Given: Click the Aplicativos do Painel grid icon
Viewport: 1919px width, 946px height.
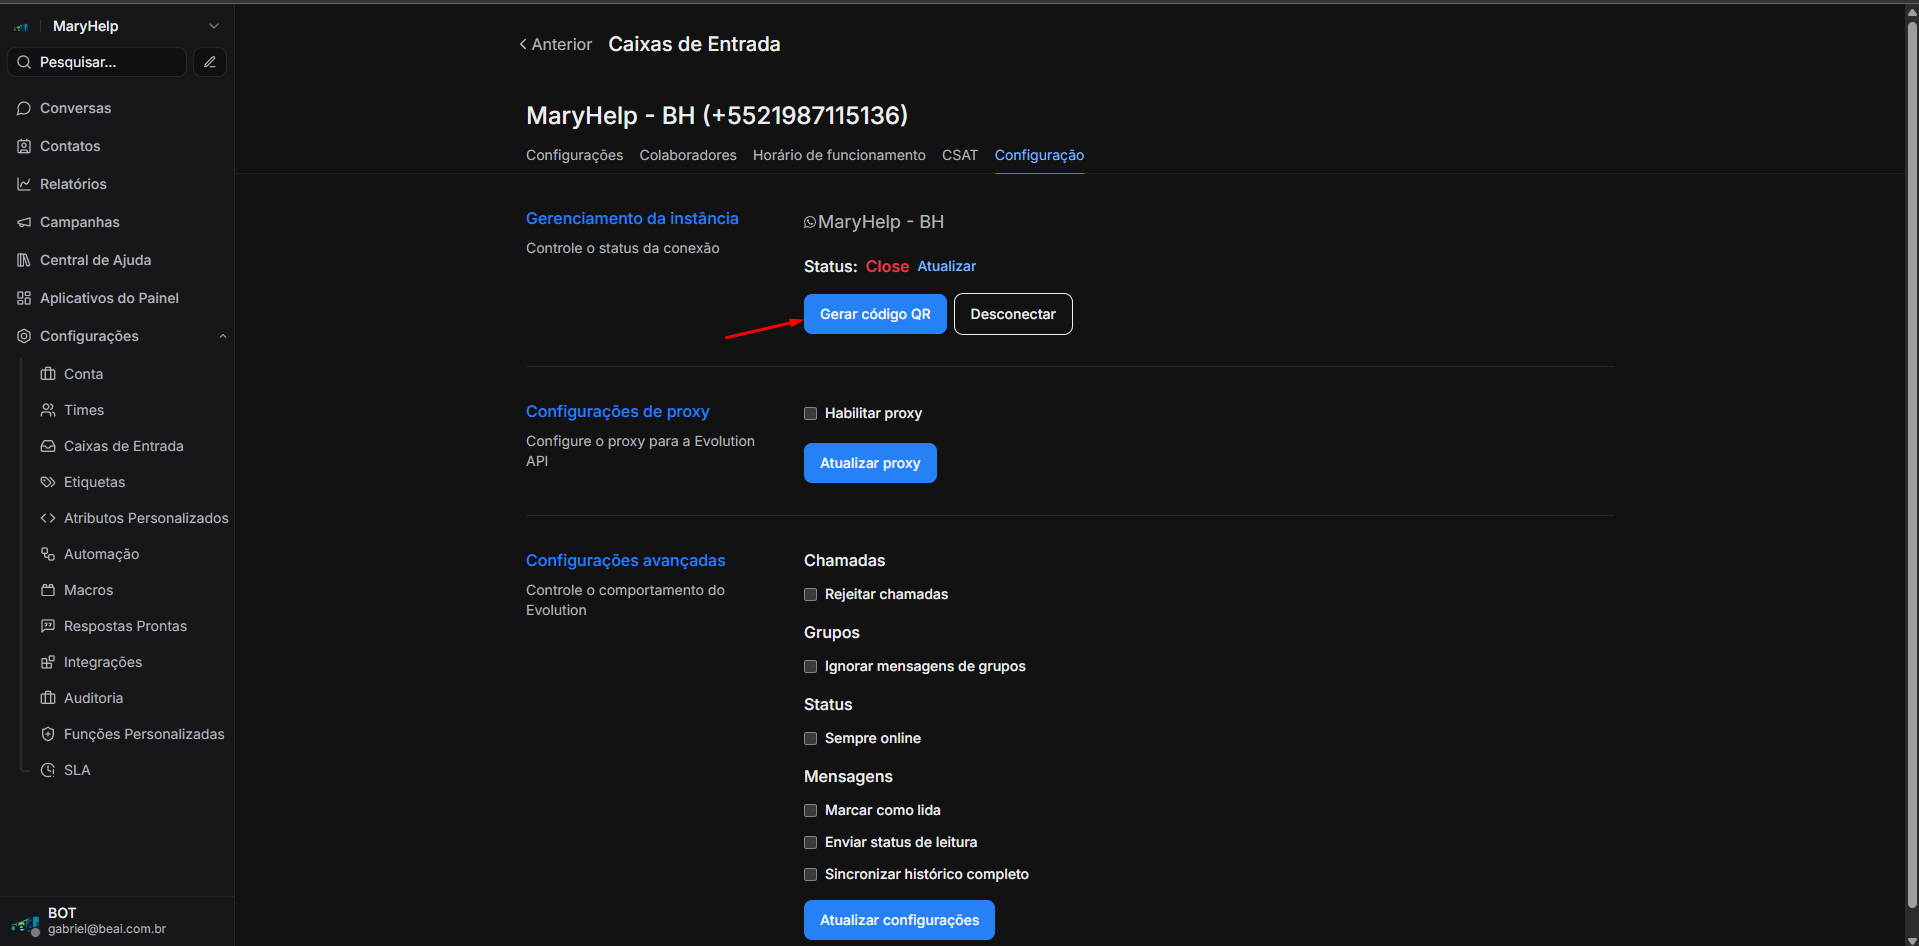Looking at the screenshot, I should [24, 298].
